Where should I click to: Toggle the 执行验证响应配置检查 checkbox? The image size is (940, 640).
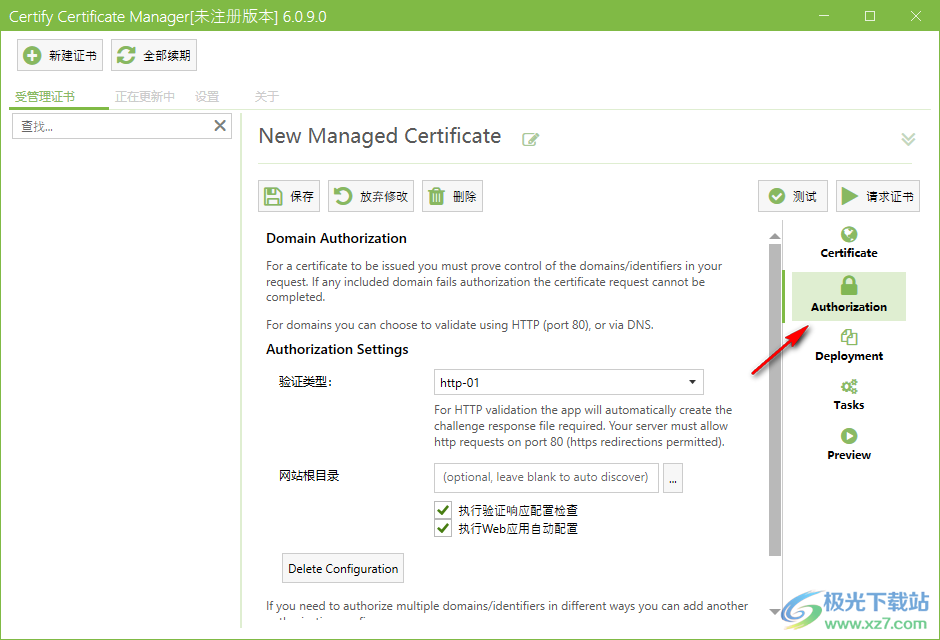(x=443, y=510)
